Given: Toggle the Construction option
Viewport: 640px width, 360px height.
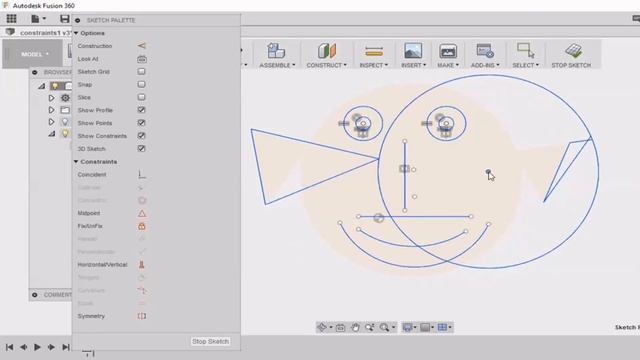Looking at the screenshot, I should 142,46.
